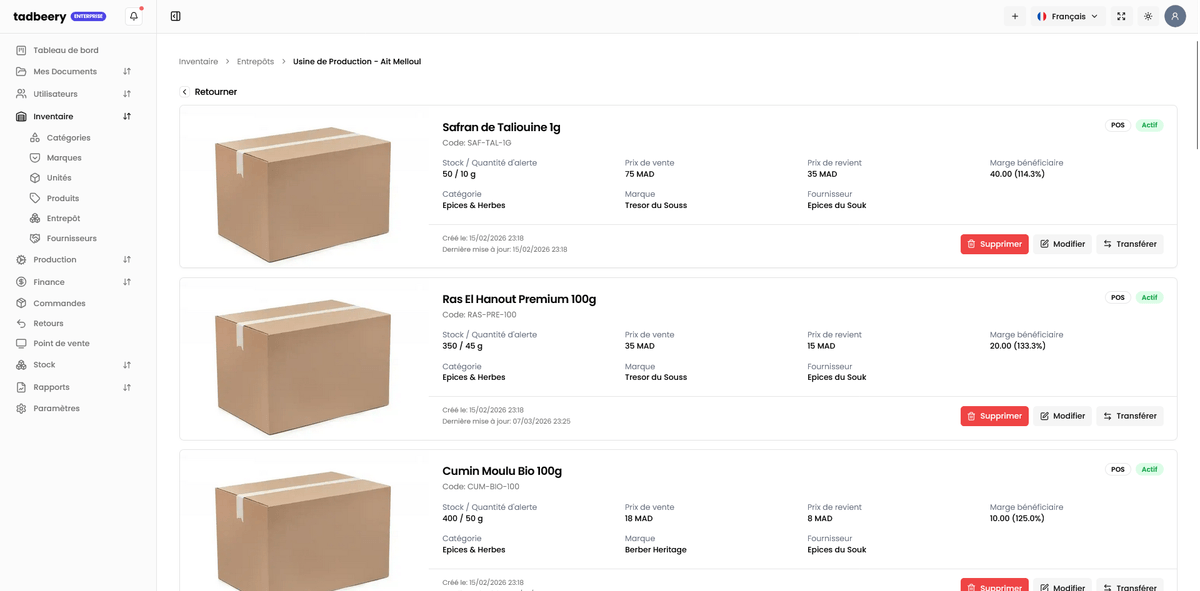
Task: Open the Français language dropdown
Action: click(1068, 16)
